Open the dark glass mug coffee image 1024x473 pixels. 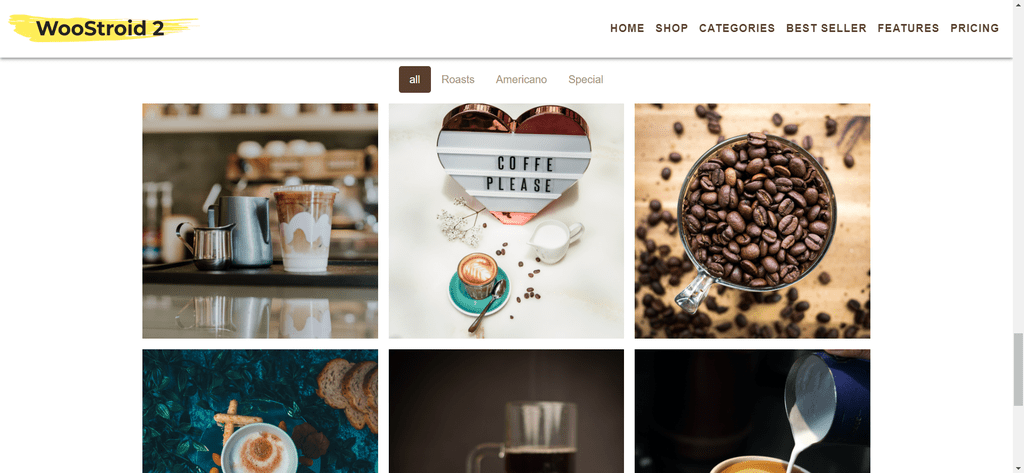click(506, 411)
